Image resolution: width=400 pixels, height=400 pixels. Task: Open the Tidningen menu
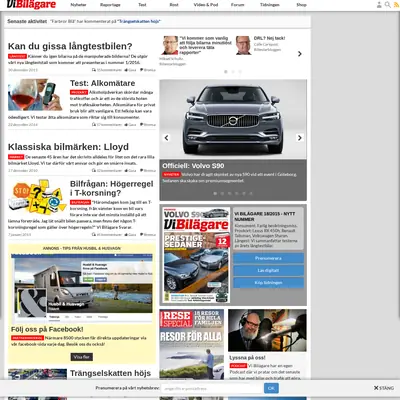[270, 5]
